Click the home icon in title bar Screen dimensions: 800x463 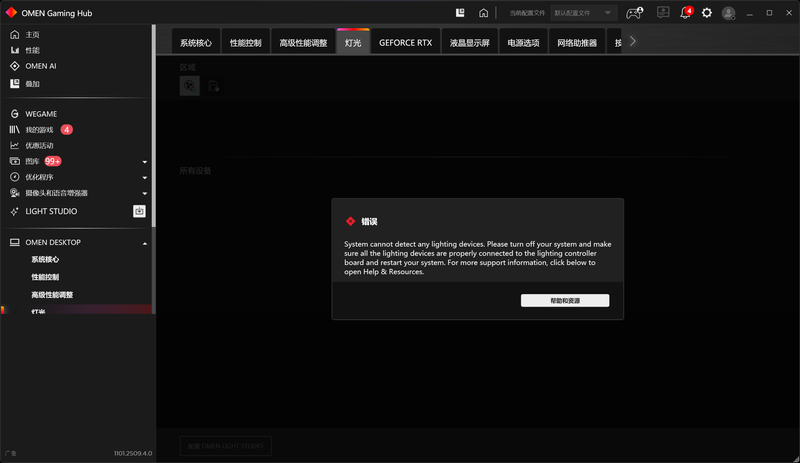click(483, 13)
